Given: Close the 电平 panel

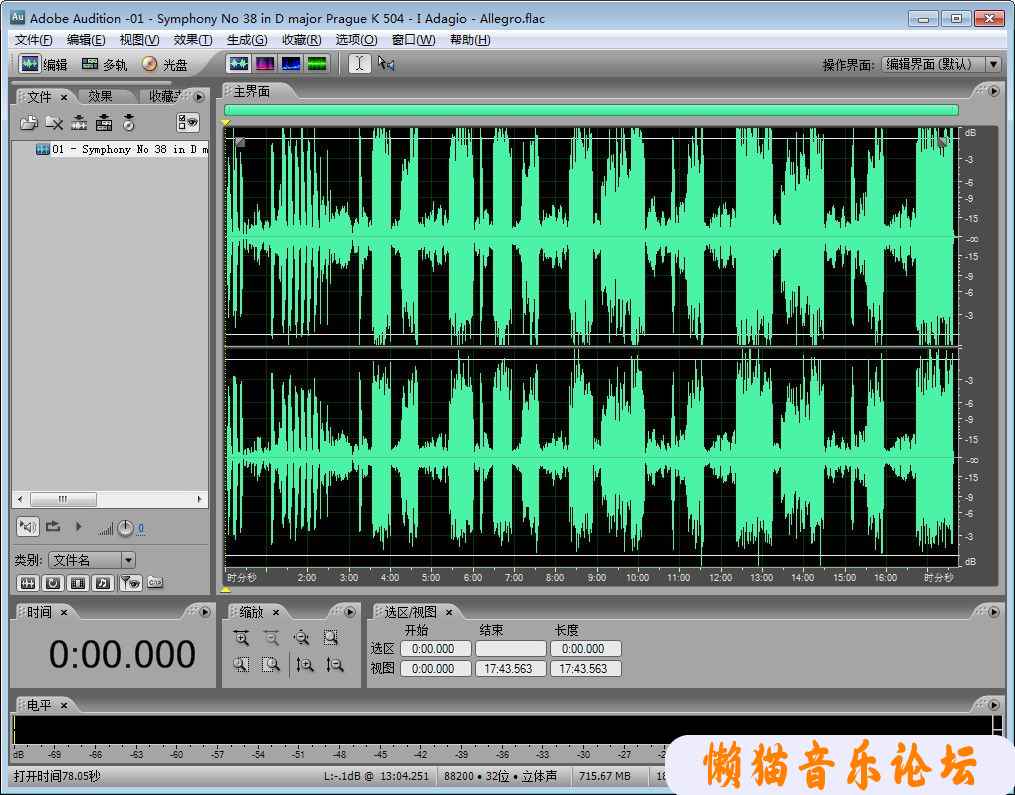Looking at the screenshot, I should (x=63, y=706).
